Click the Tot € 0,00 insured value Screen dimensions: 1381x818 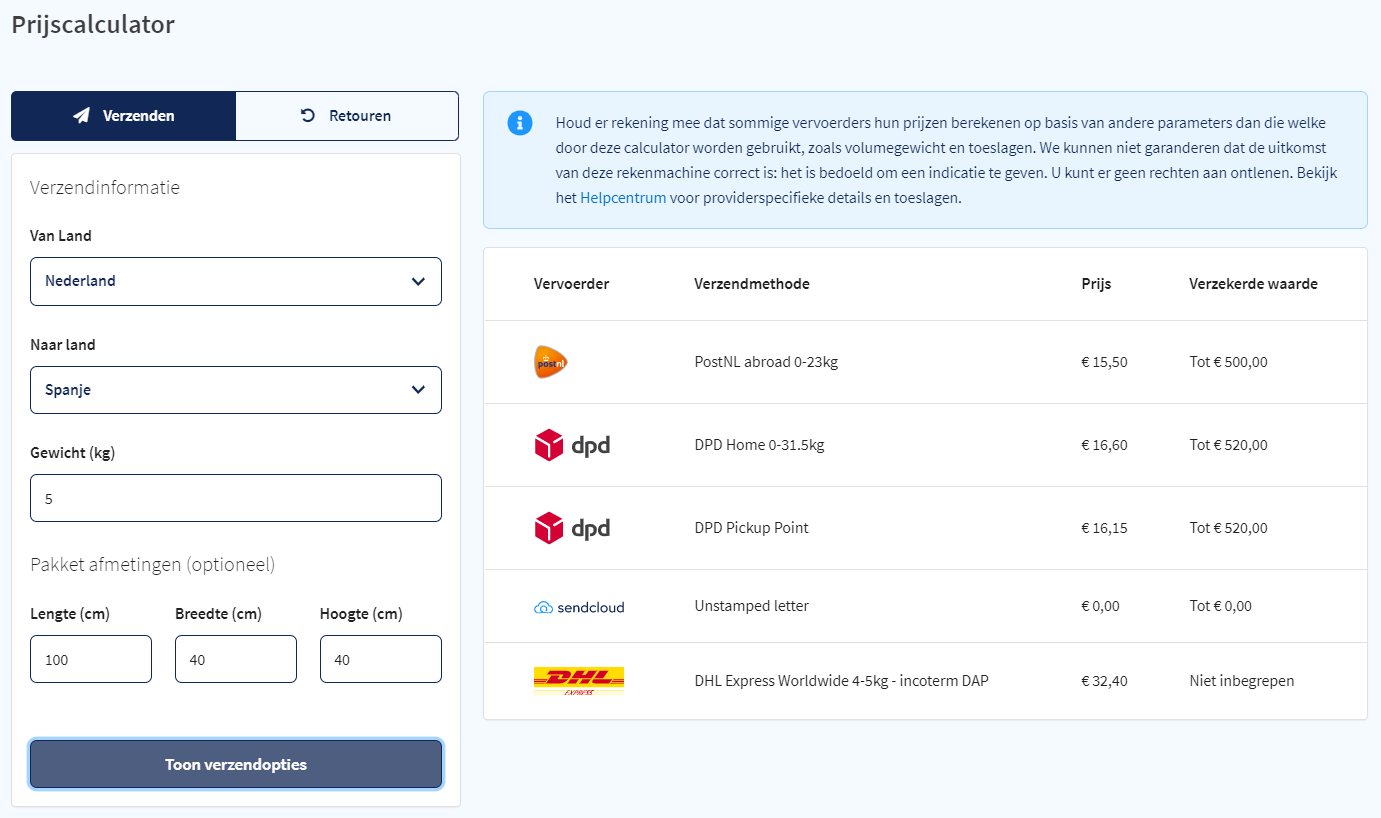click(1220, 606)
